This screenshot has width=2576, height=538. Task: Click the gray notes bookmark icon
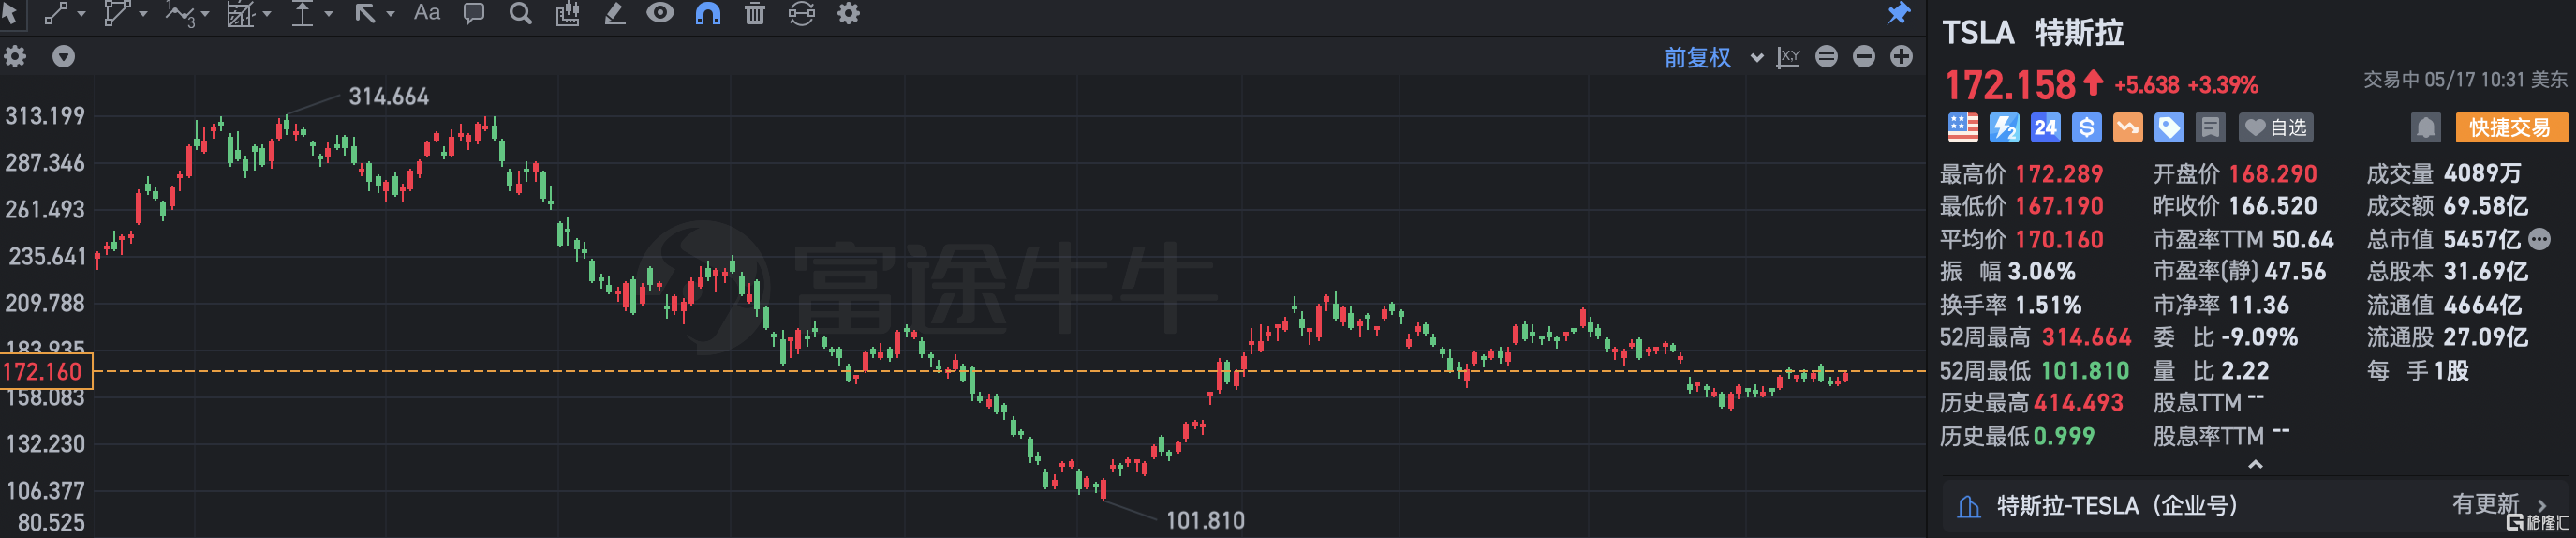click(x=2210, y=127)
